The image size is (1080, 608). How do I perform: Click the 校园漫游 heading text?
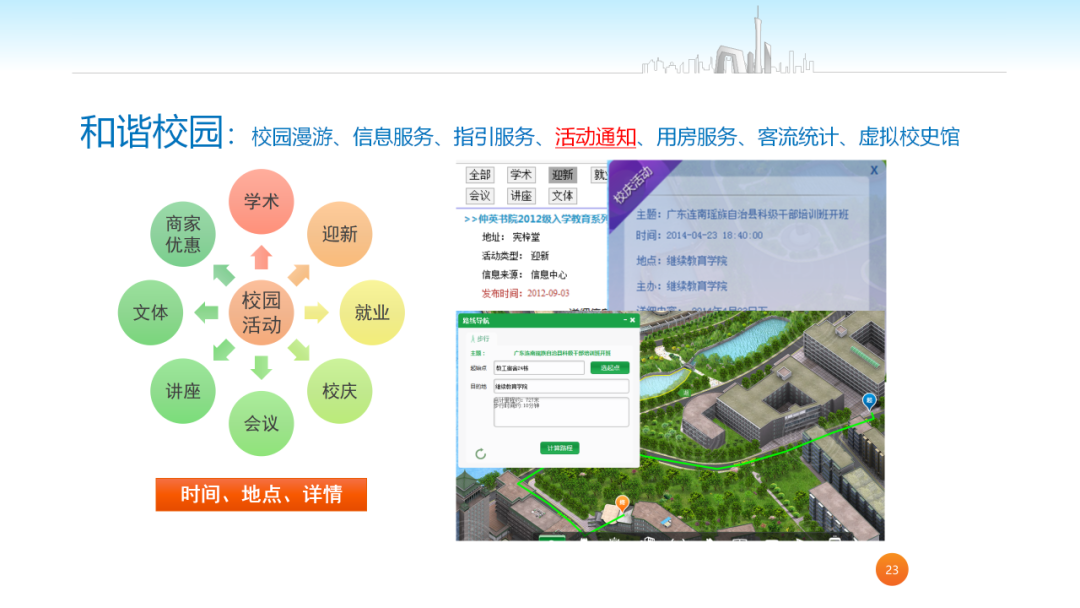pyautogui.click(x=292, y=137)
